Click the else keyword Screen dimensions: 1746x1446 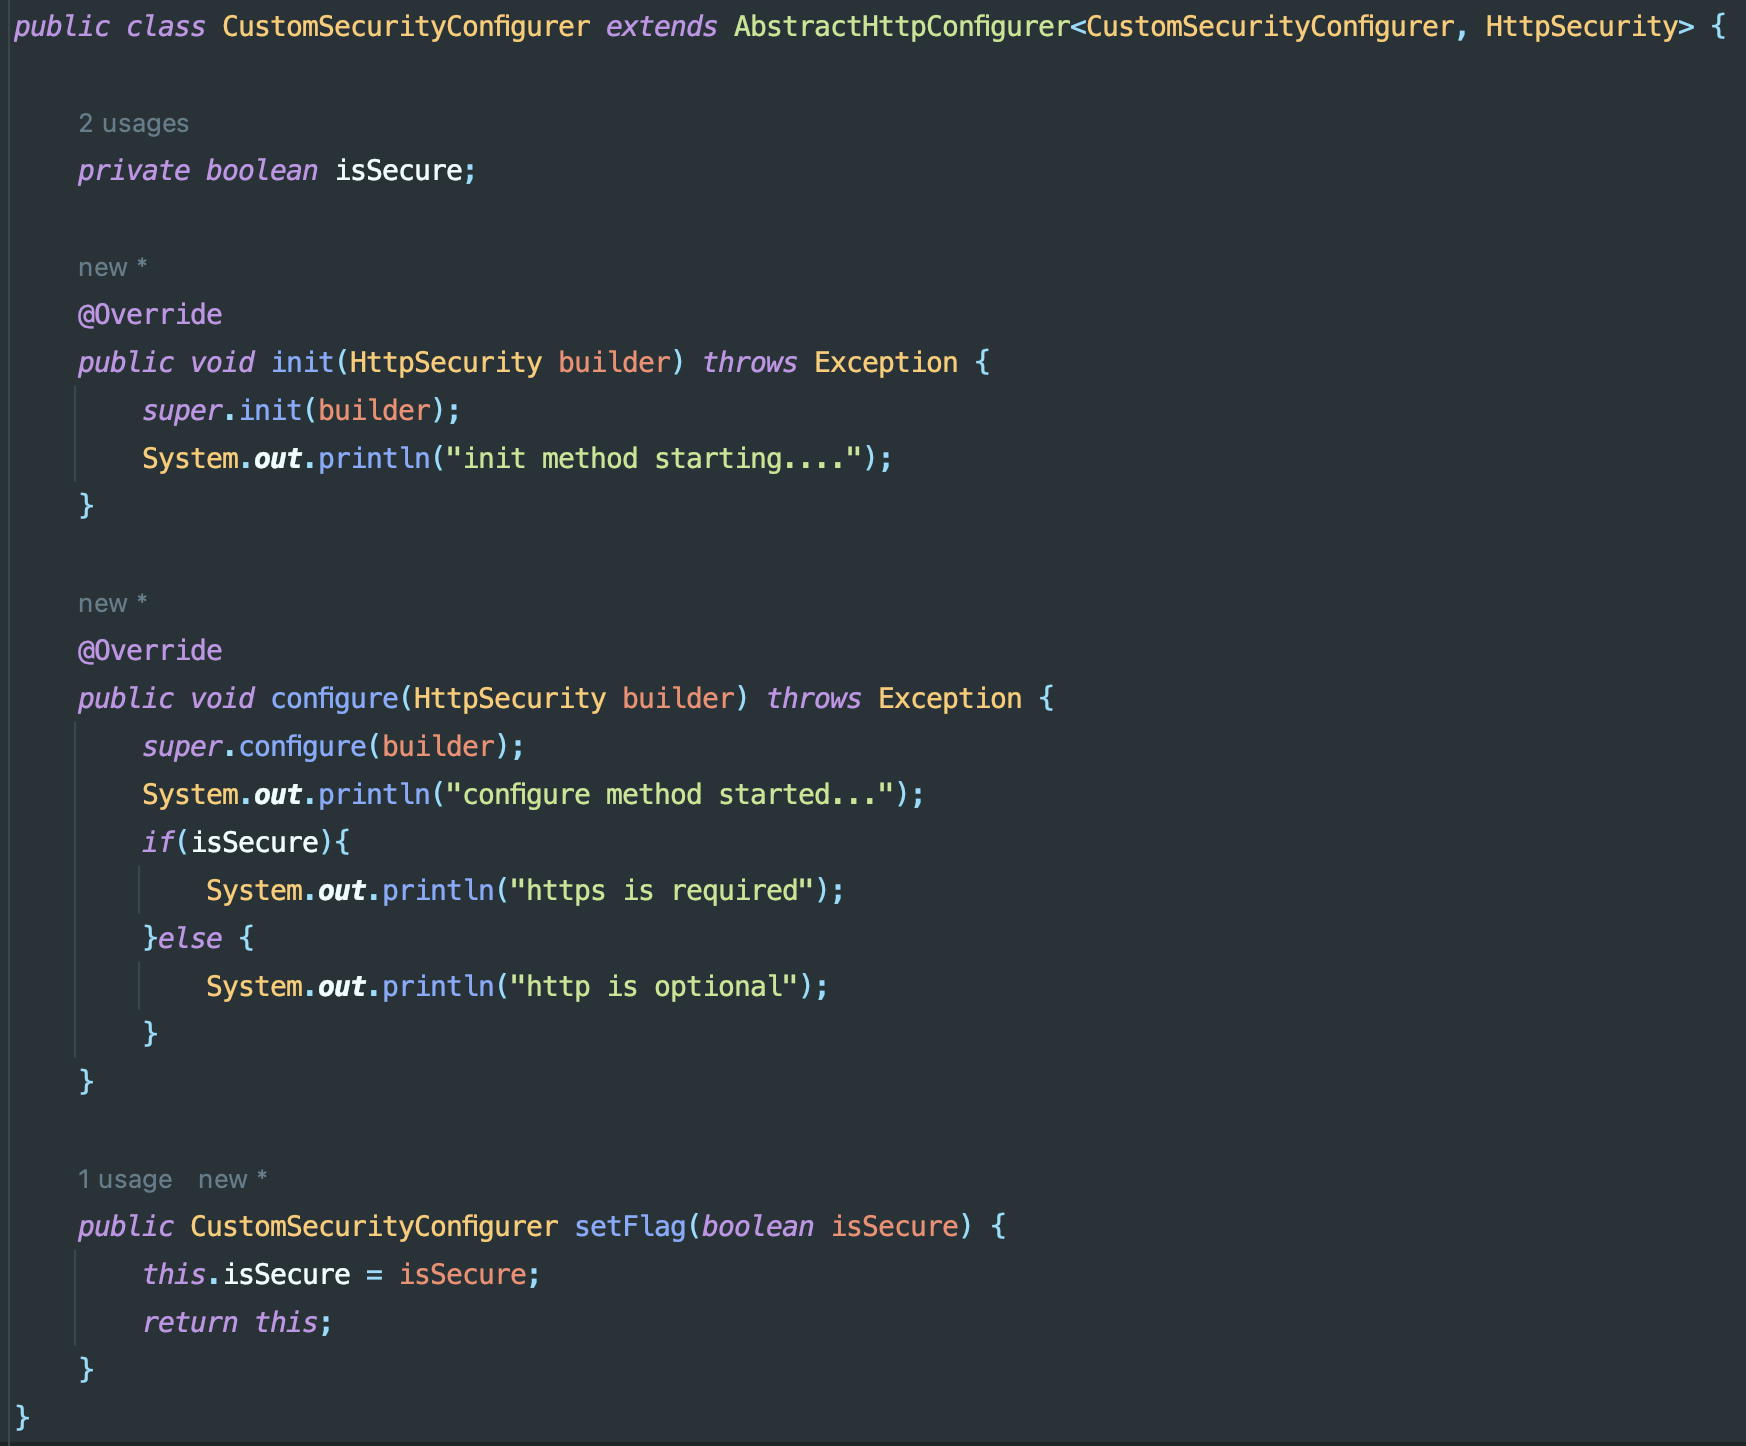[190, 938]
